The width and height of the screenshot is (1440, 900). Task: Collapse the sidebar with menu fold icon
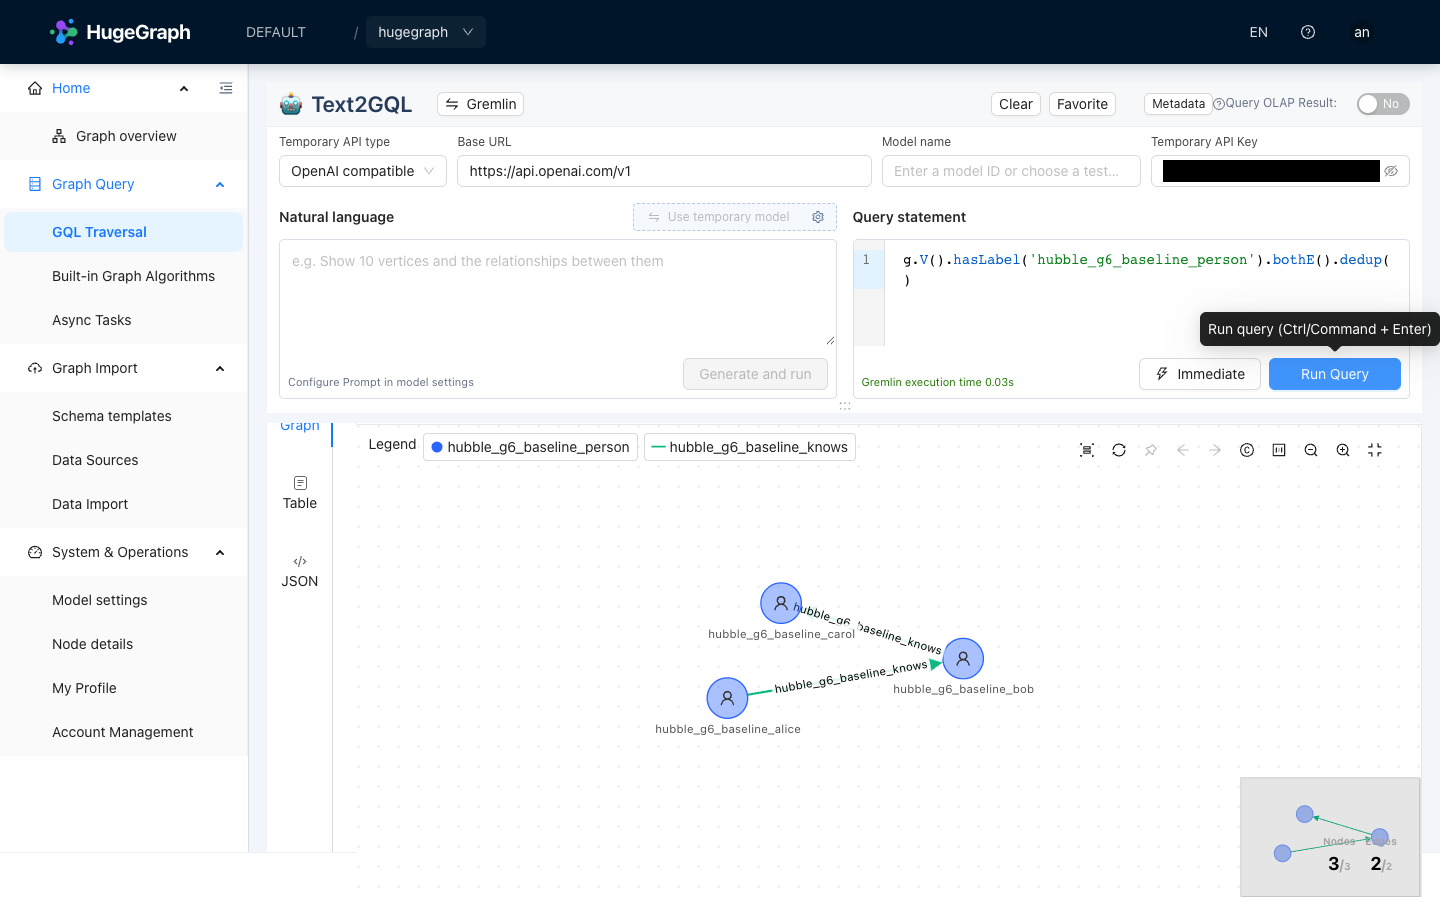[x=226, y=88]
